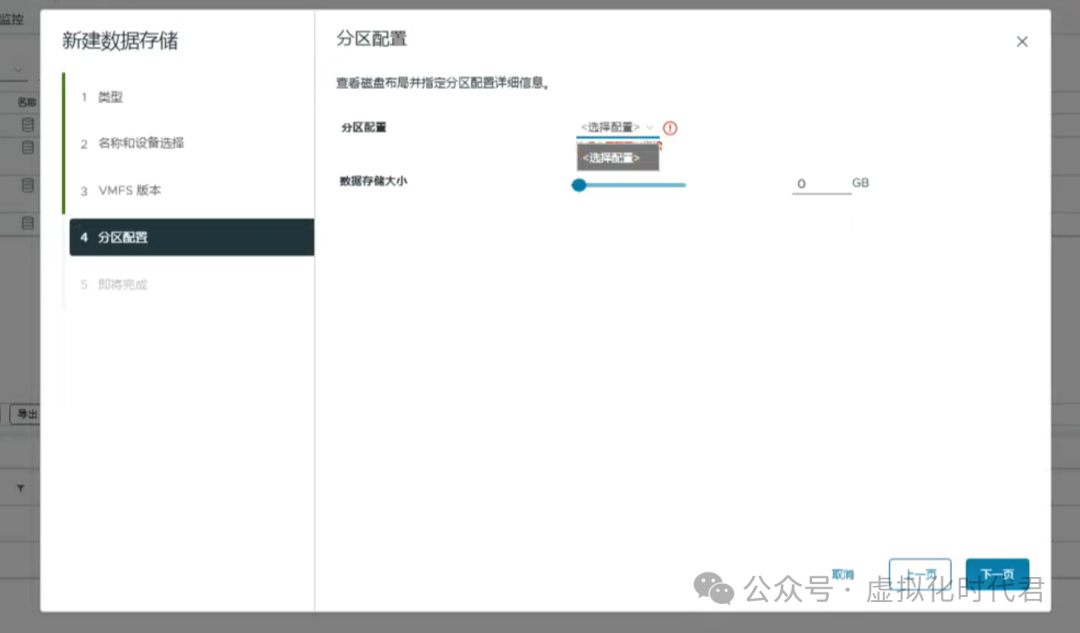Click the filter icon in the left panel

20,487
